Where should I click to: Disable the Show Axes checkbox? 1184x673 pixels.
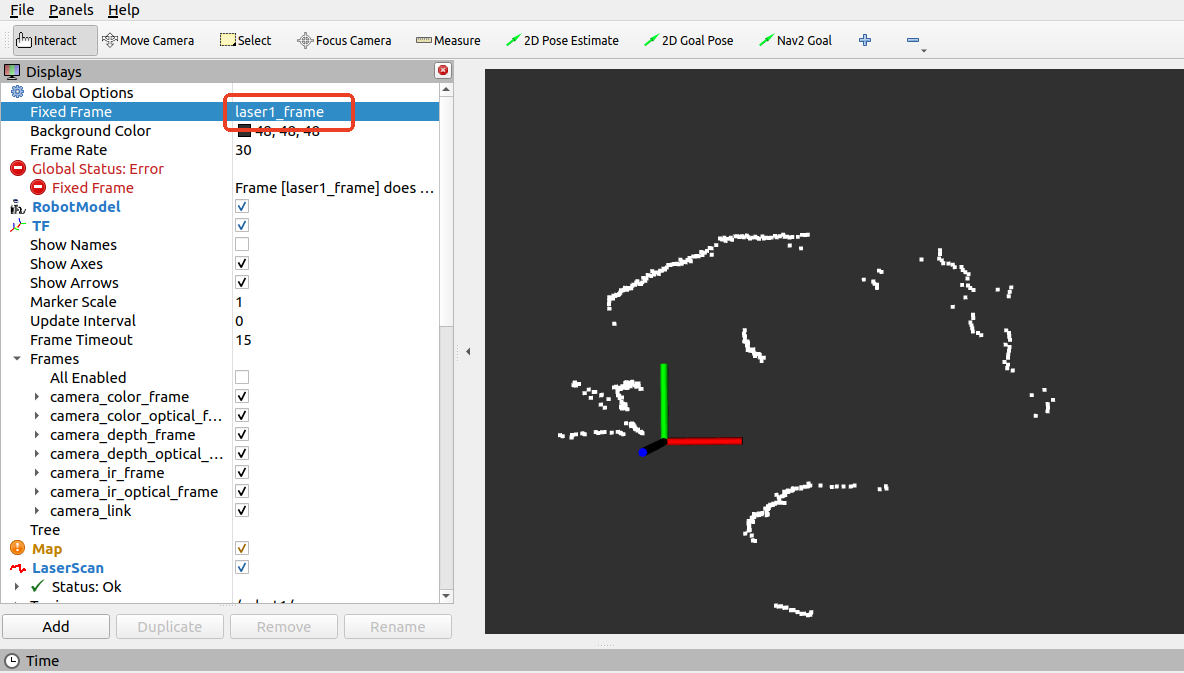(242, 263)
